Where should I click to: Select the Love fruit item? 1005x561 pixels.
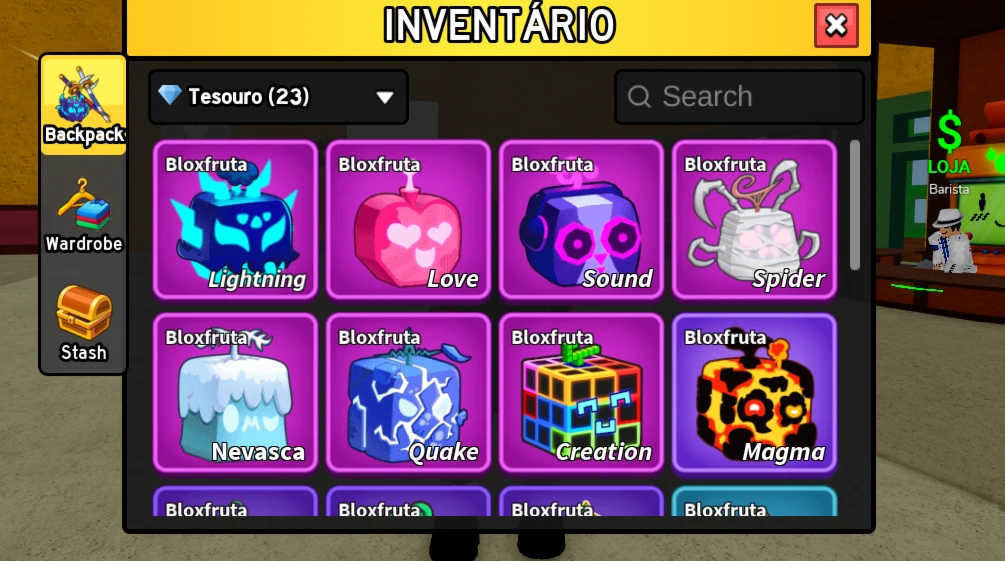(408, 220)
